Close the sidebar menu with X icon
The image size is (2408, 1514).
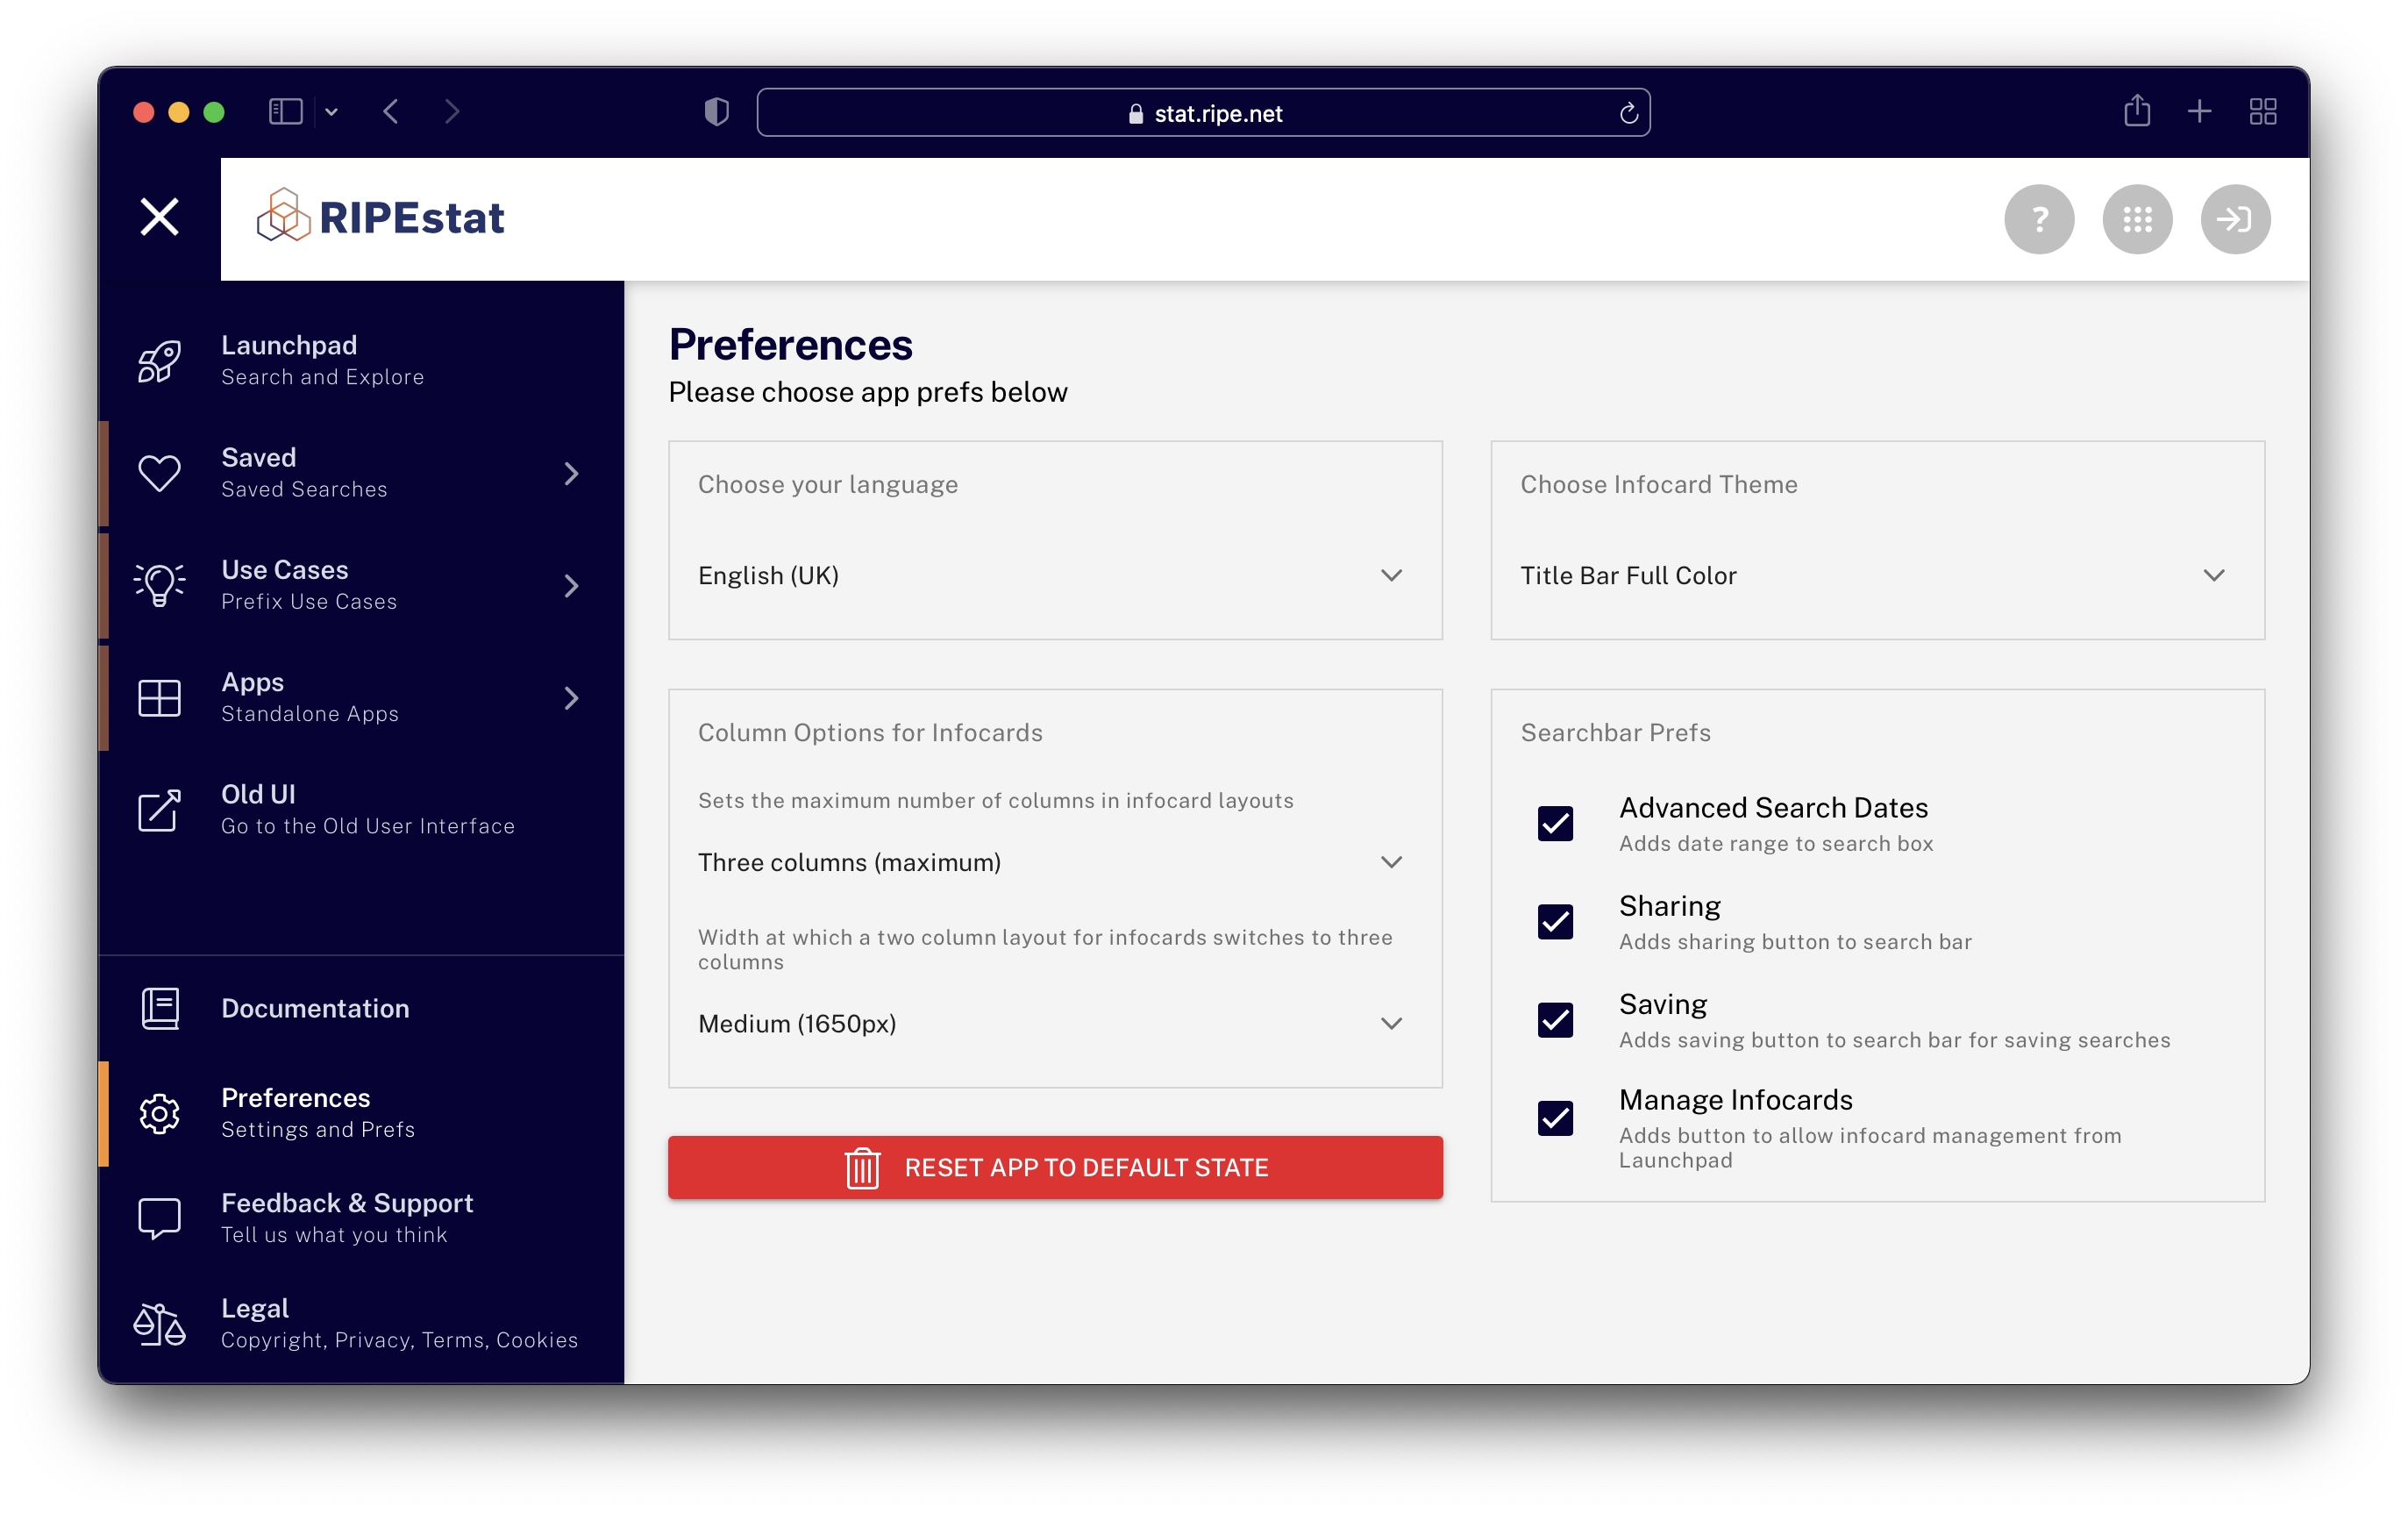(159, 217)
